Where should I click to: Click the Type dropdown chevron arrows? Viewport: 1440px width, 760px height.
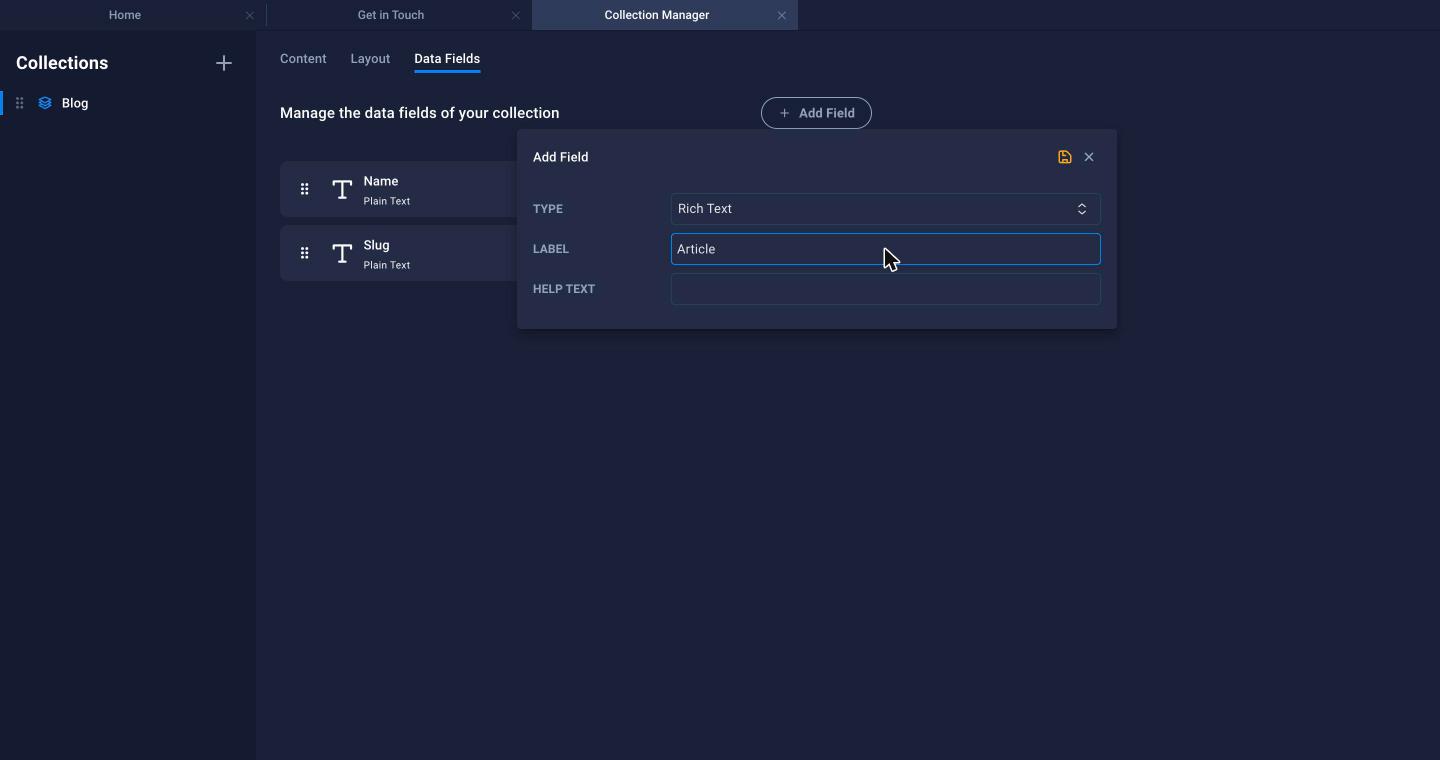[x=1082, y=209]
